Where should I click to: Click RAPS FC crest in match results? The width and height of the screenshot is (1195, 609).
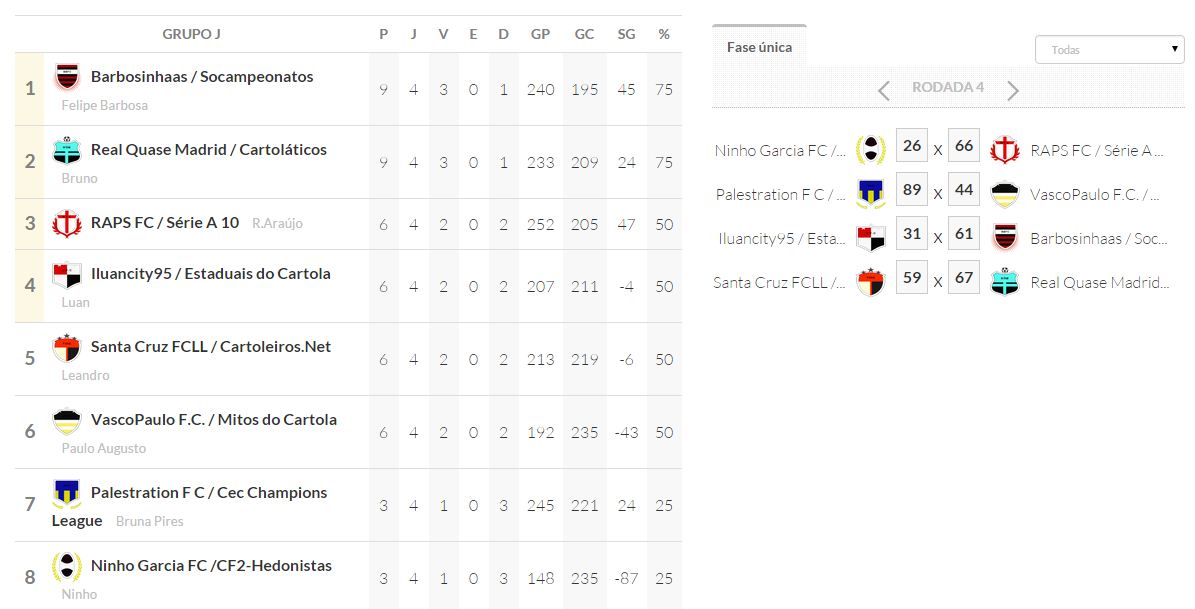click(1004, 151)
